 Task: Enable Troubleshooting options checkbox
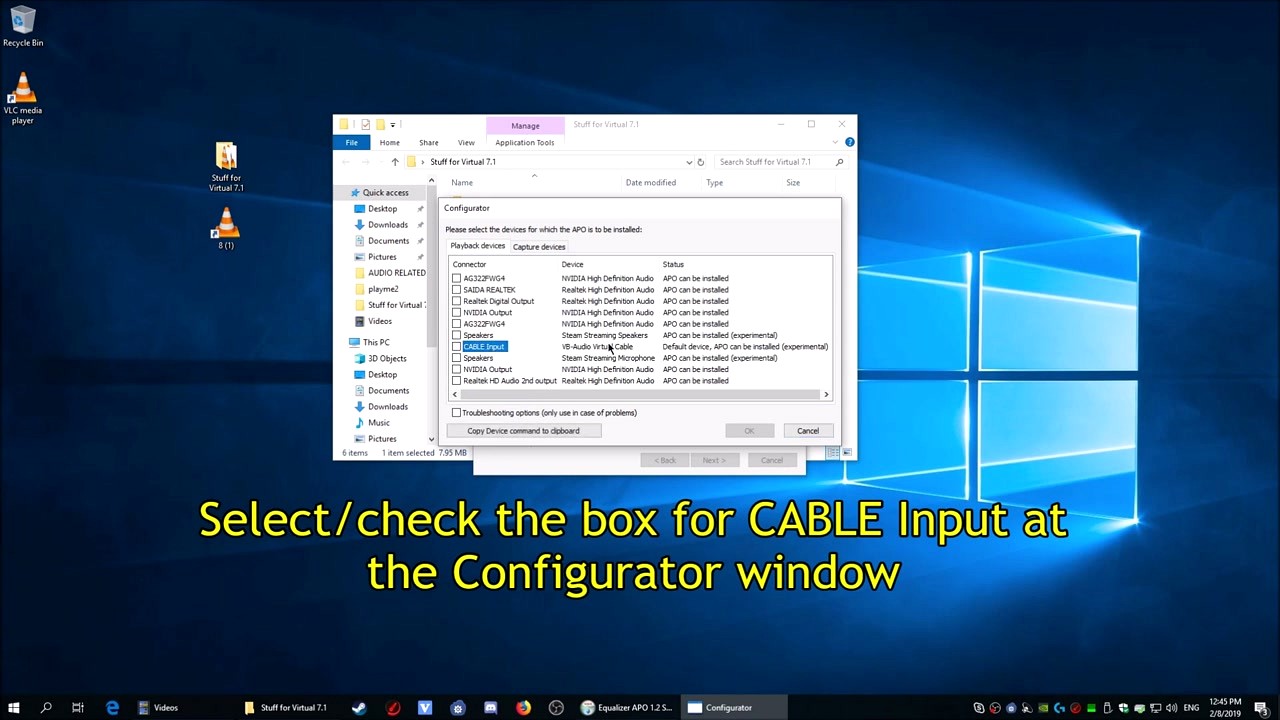tap(457, 412)
